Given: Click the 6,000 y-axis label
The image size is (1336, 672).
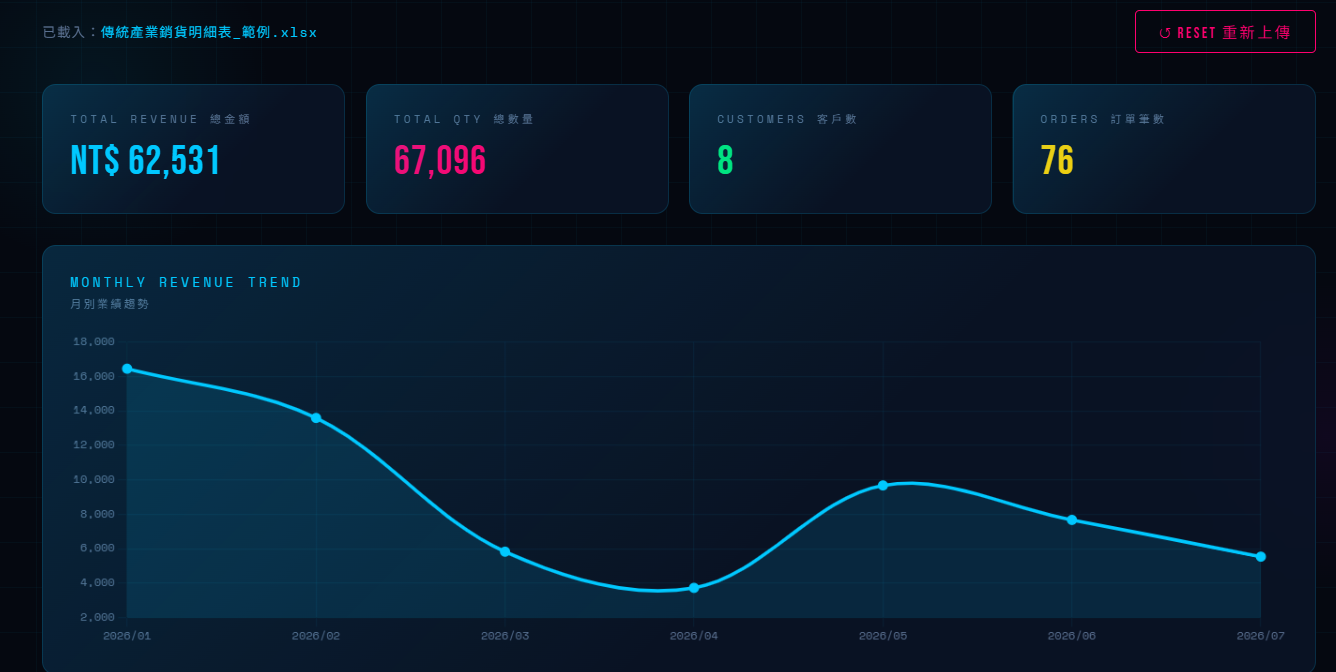Looking at the screenshot, I should tap(98, 548).
